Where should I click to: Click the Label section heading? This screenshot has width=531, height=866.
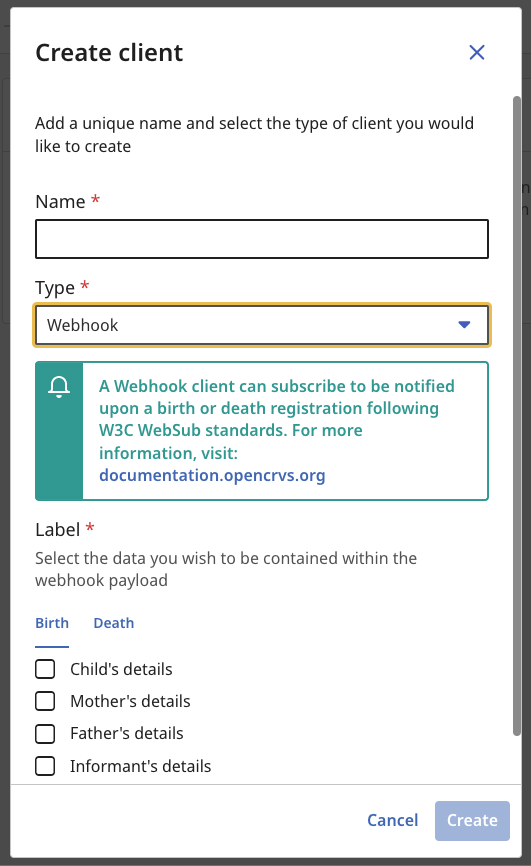(x=57, y=530)
